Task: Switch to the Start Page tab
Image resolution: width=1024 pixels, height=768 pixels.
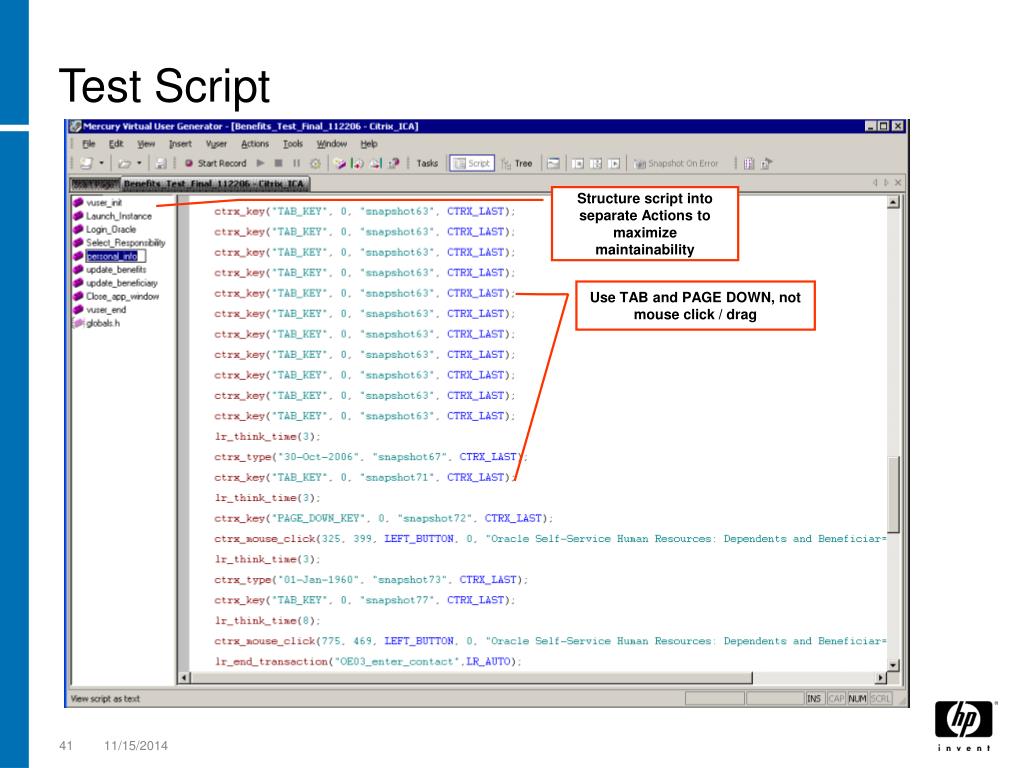Action: [x=95, y=184]
